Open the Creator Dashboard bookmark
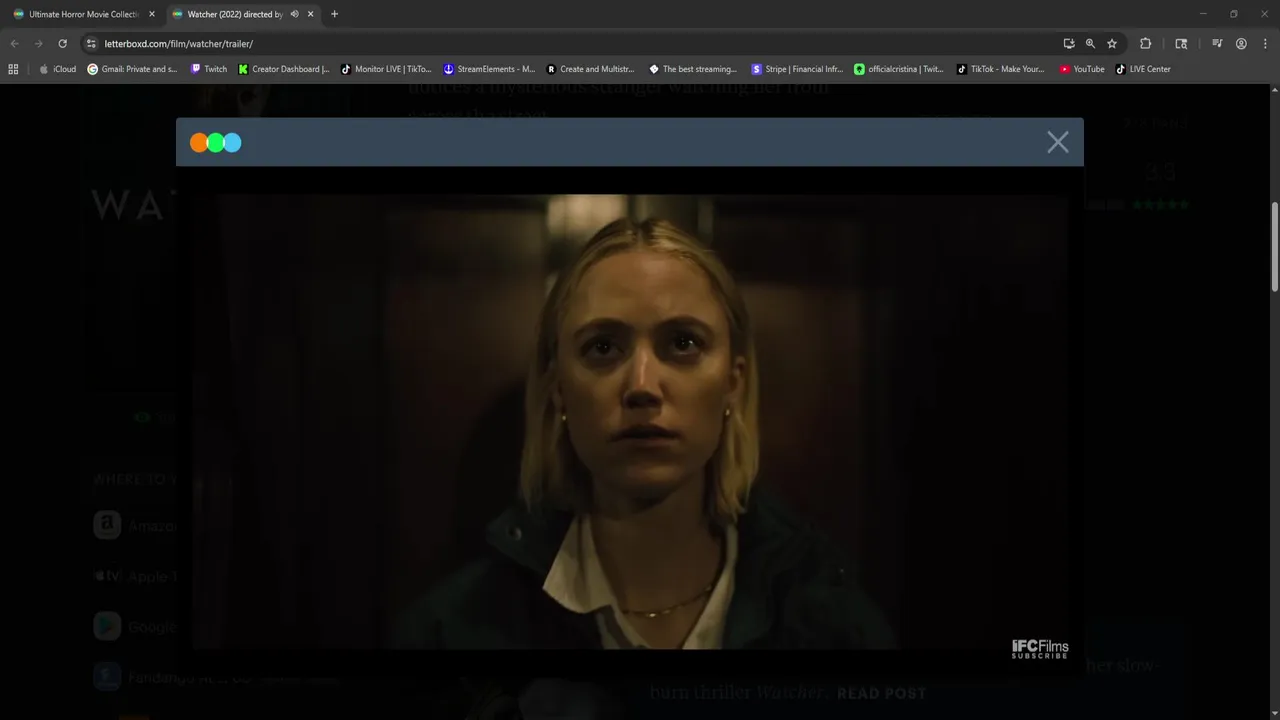The width and height of the screenshot is (1280, 720). tap(284, 69)
